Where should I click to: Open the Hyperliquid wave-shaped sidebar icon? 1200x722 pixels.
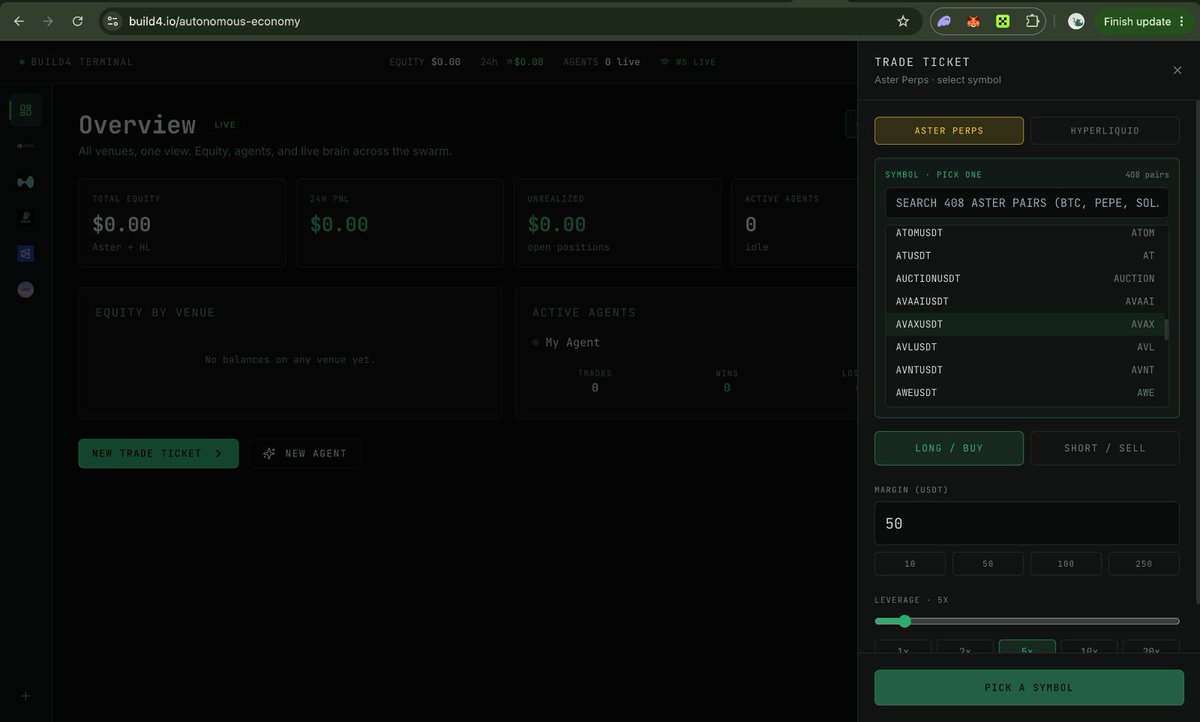tap(25, 182)
